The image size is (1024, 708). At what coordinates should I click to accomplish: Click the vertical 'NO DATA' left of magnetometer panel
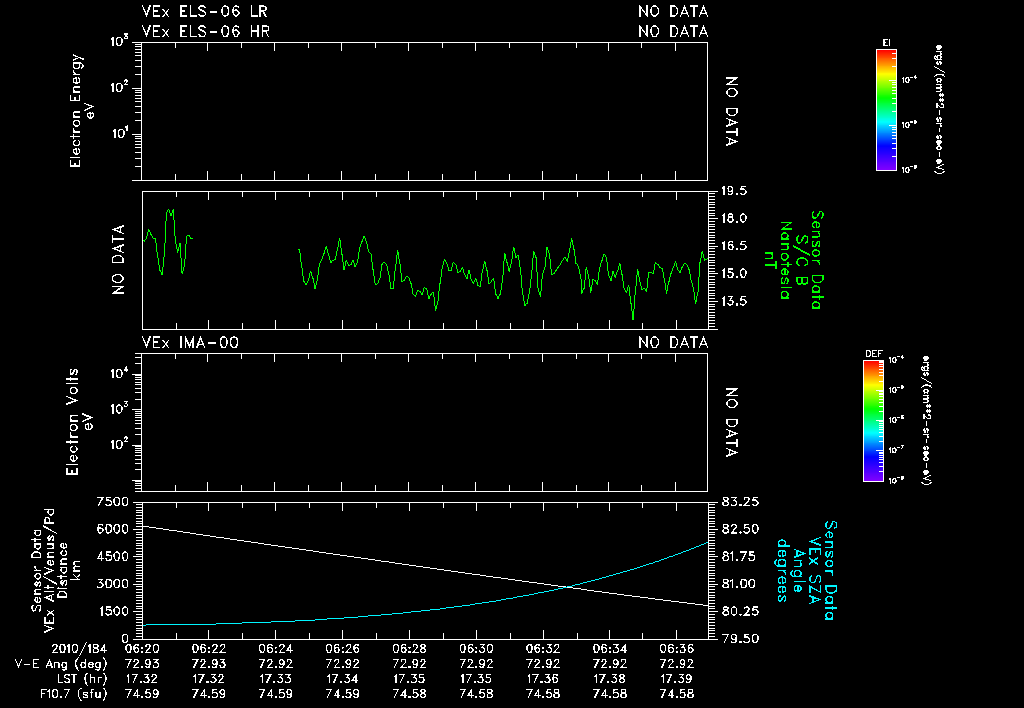[x=118, y=260]
